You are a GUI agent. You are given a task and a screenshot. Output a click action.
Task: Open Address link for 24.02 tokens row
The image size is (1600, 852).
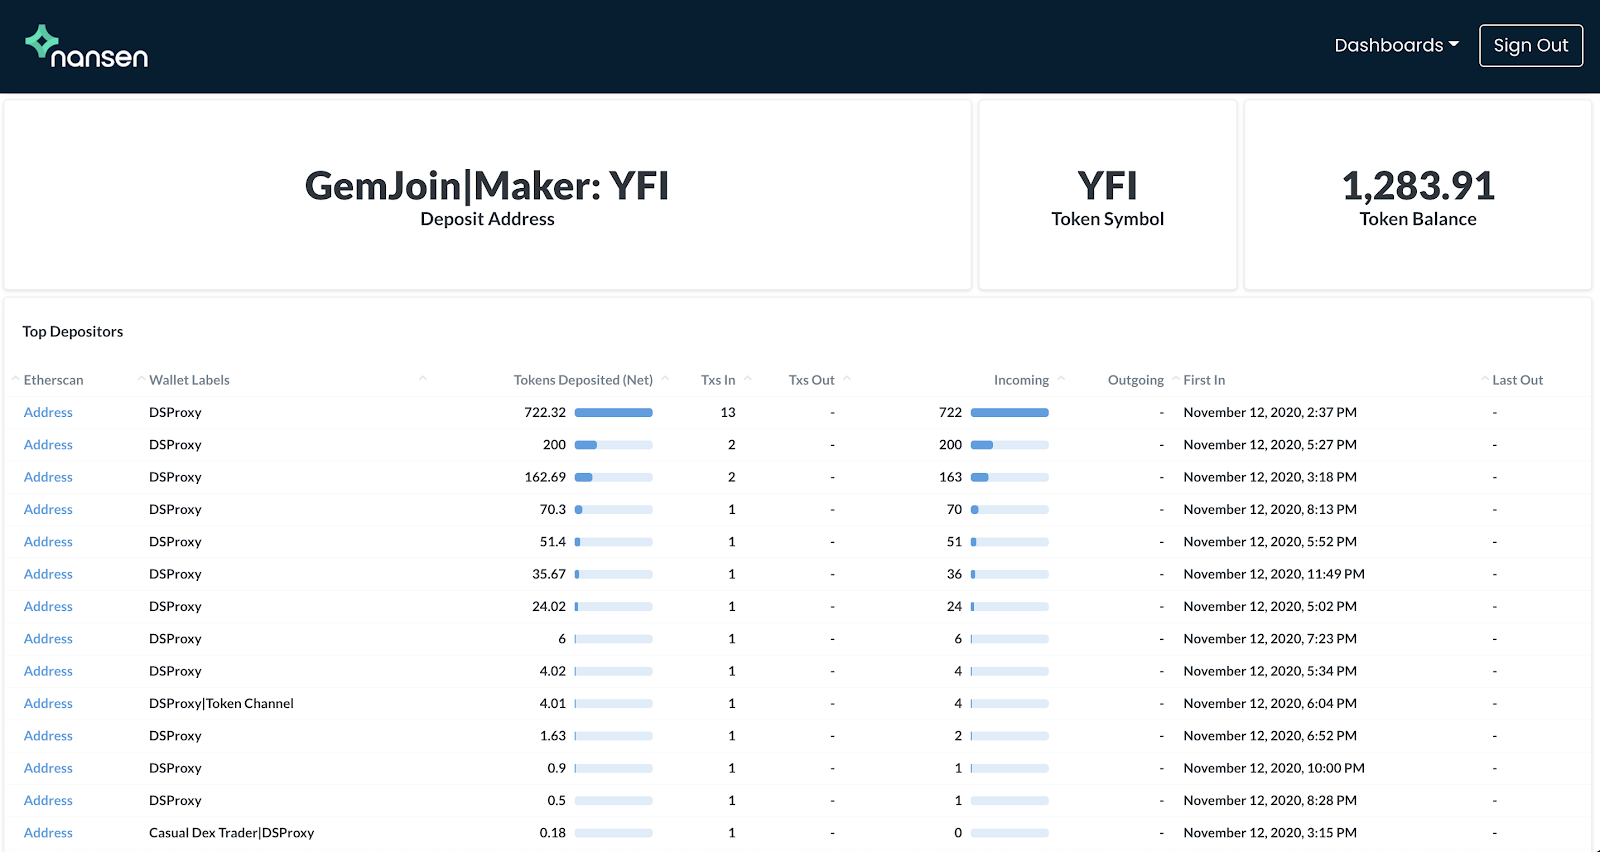point(48,606)
